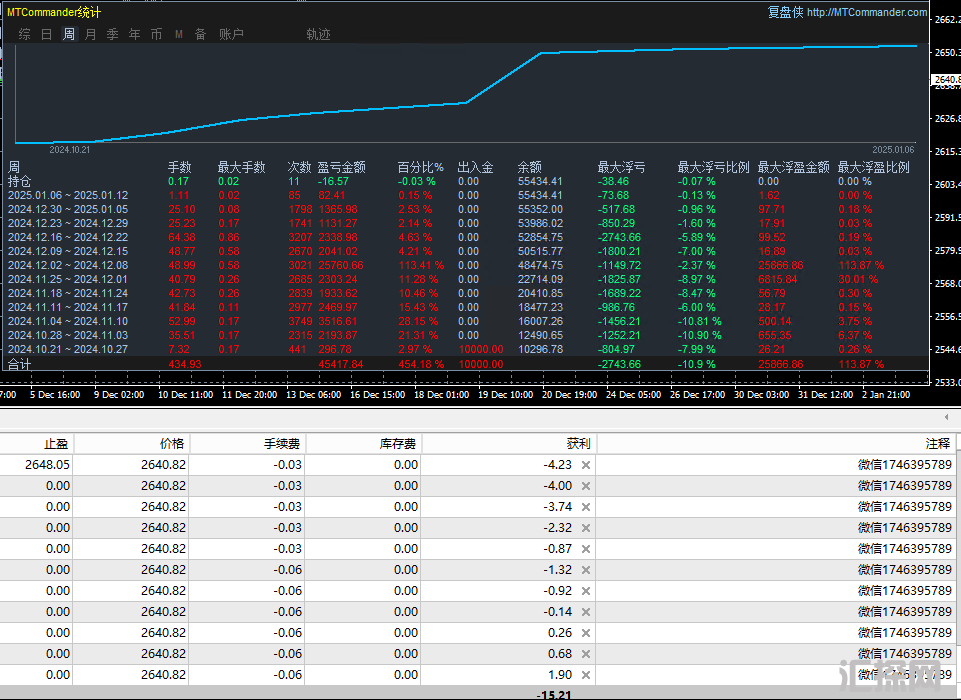Open the 账户 (account) tab

point(231,34)
